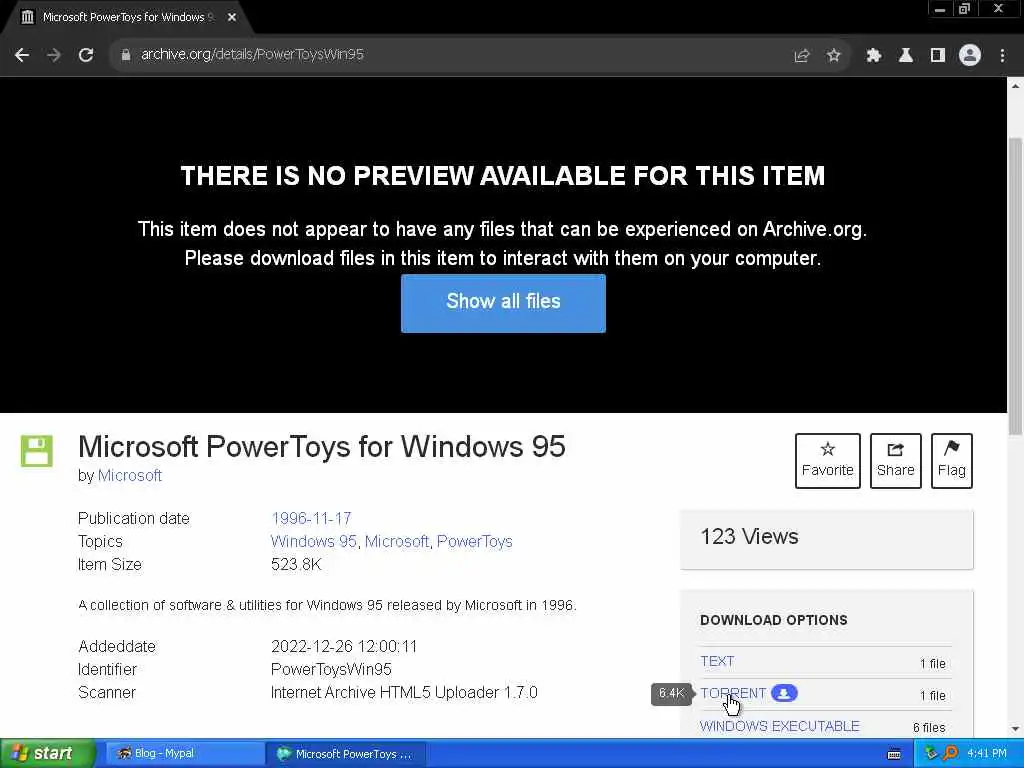1024x768 pixels.
Task: Open the Windows Start menu
Action: (x=46, y=754)
